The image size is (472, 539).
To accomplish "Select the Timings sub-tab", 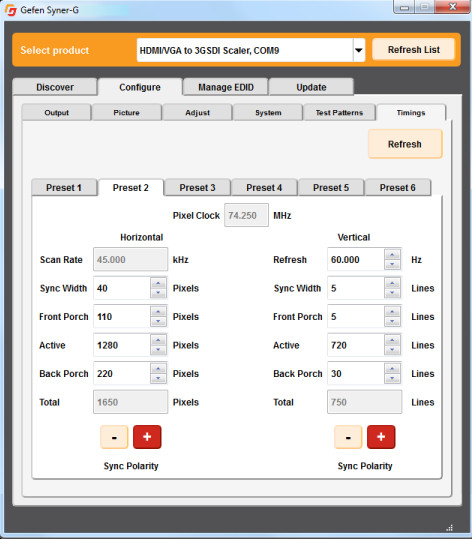I will coord(411,112).
